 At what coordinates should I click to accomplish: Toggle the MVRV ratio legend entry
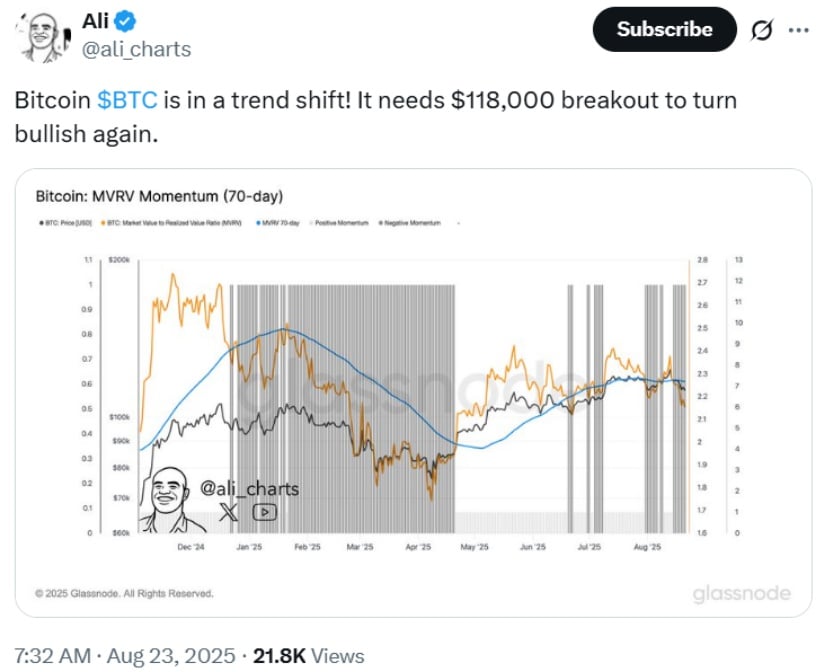tap(171, 223)
